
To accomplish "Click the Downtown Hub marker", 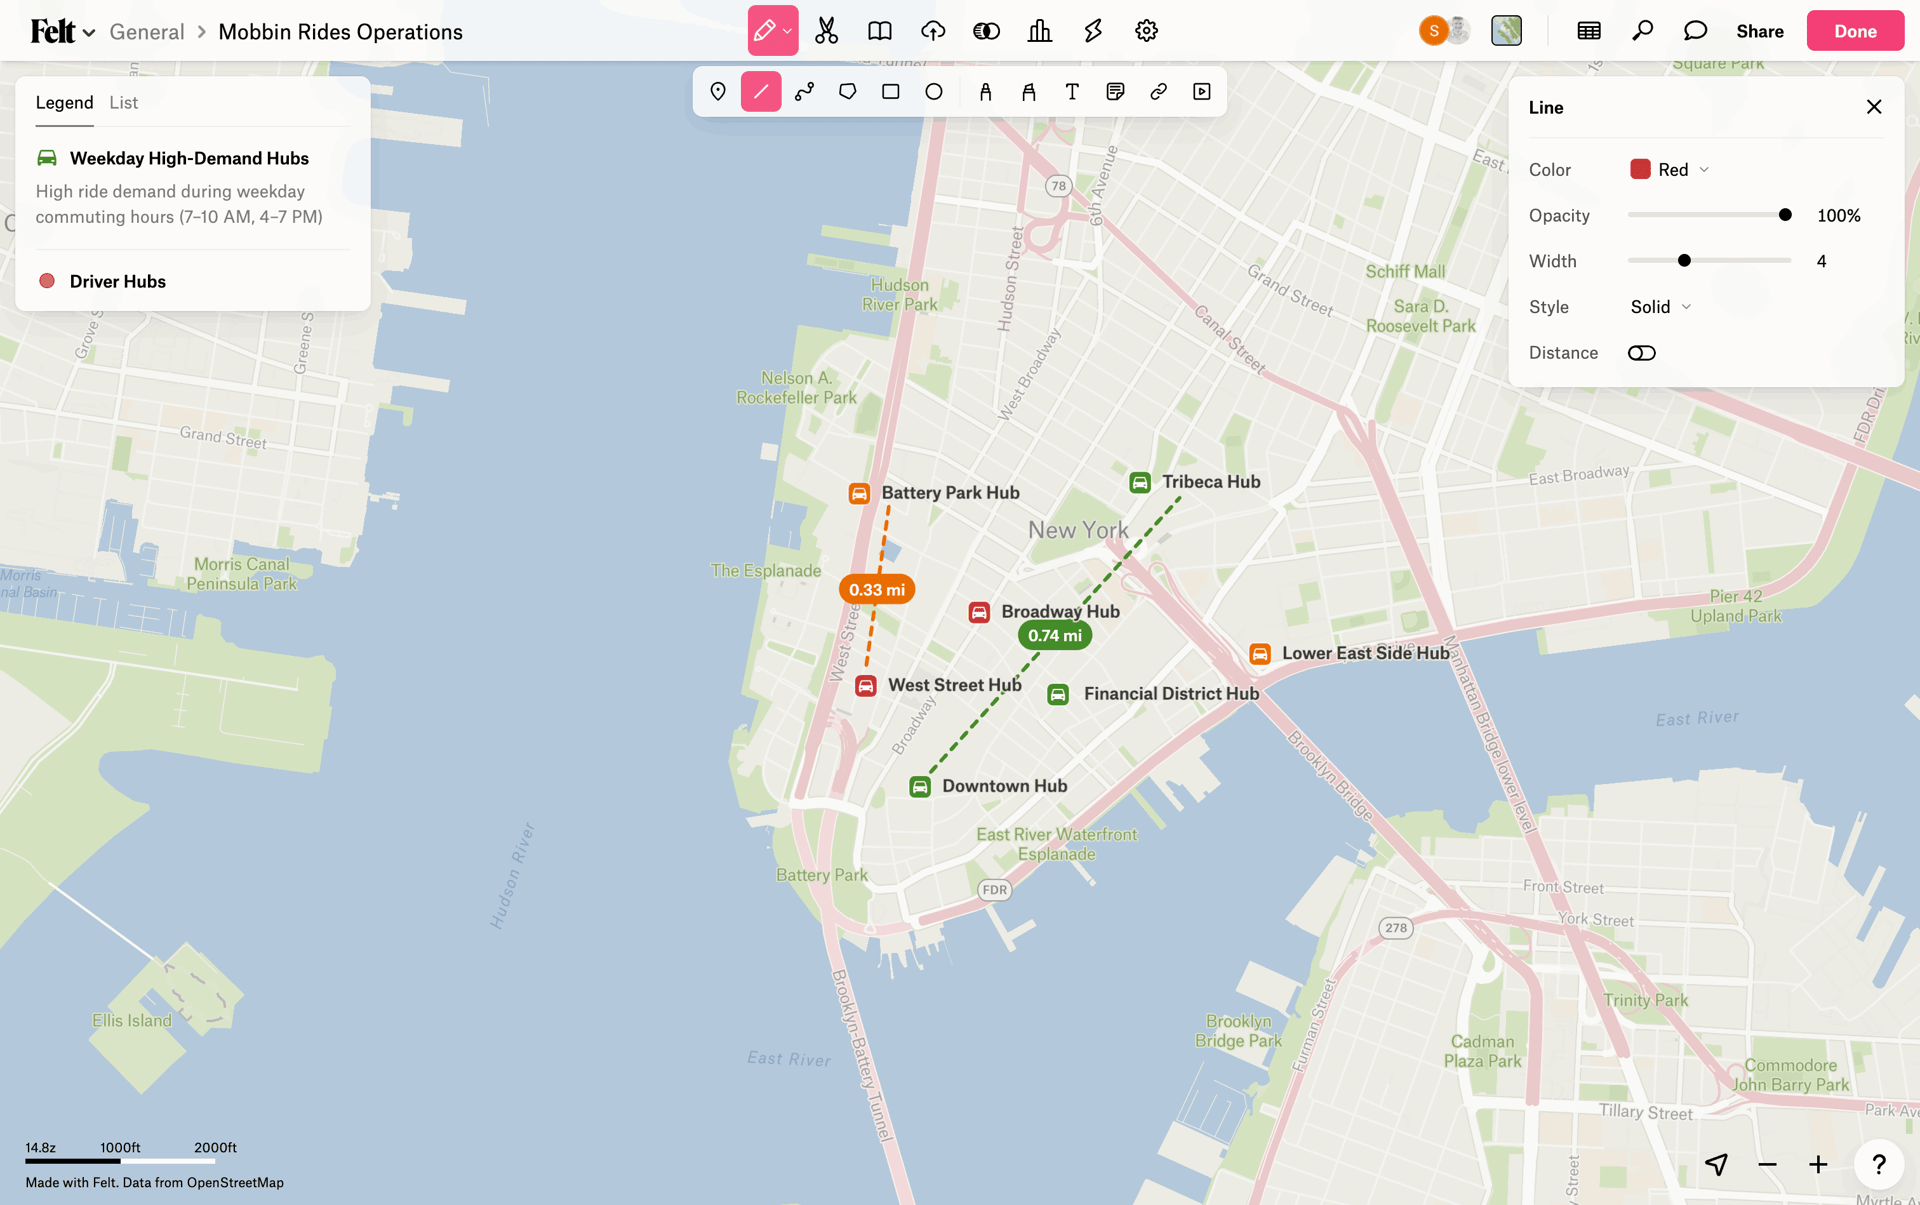I will coord(920,787).
